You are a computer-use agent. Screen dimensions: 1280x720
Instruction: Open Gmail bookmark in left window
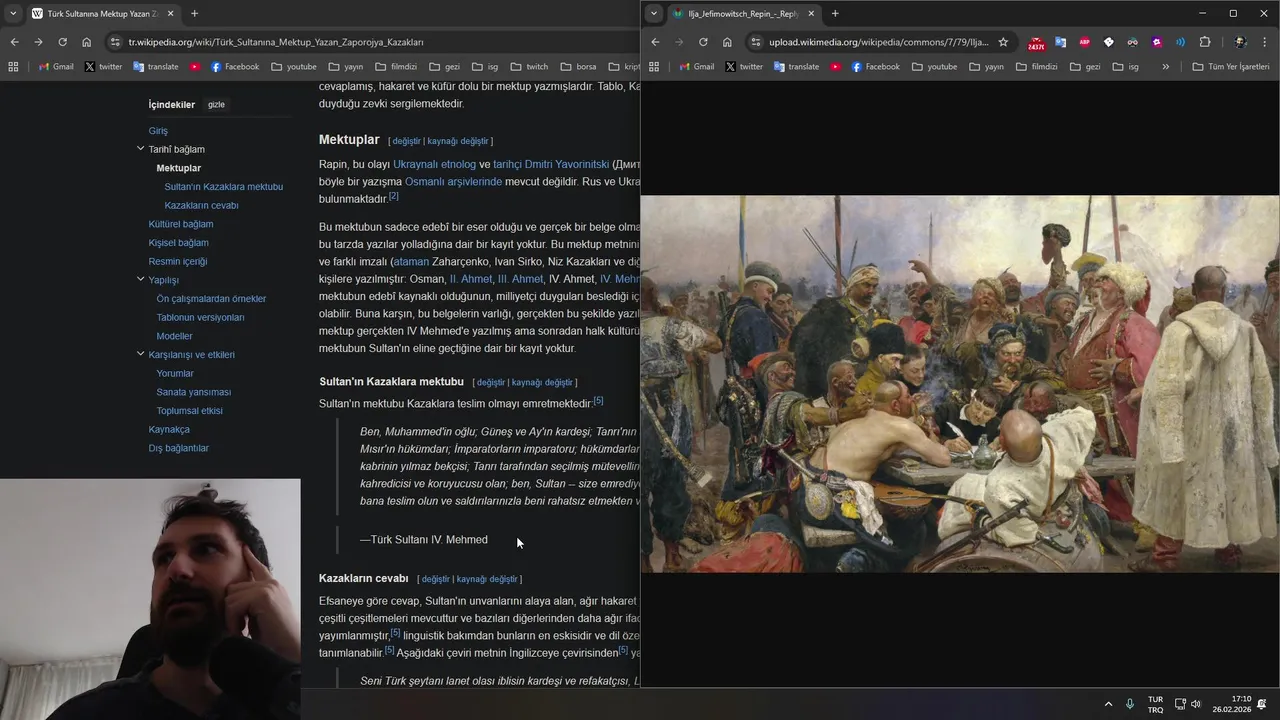tap(55, 67)
